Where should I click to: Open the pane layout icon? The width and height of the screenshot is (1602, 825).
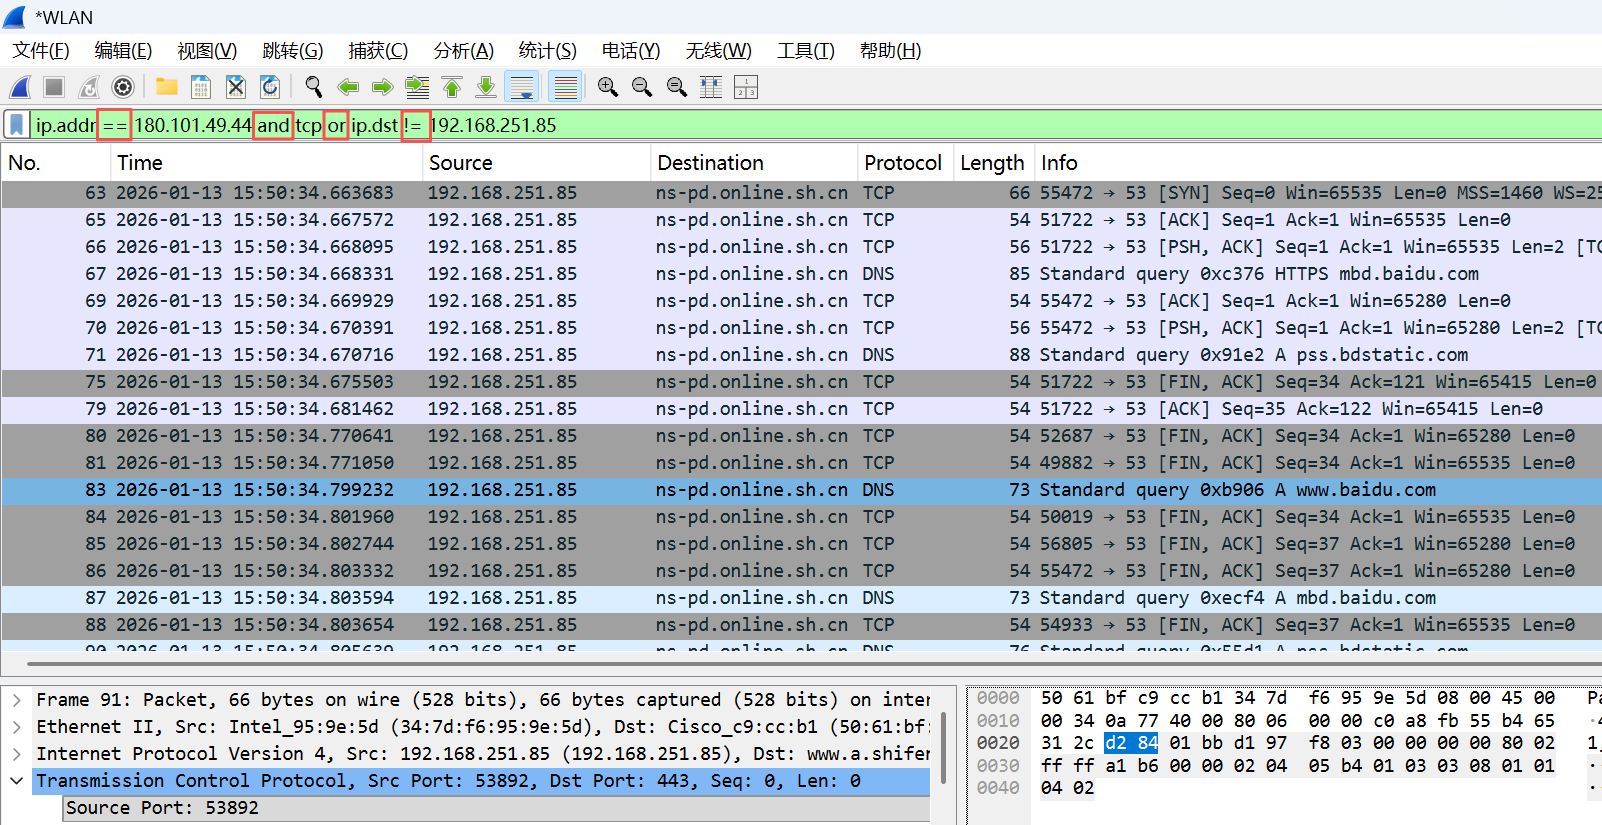pos(746,87)
